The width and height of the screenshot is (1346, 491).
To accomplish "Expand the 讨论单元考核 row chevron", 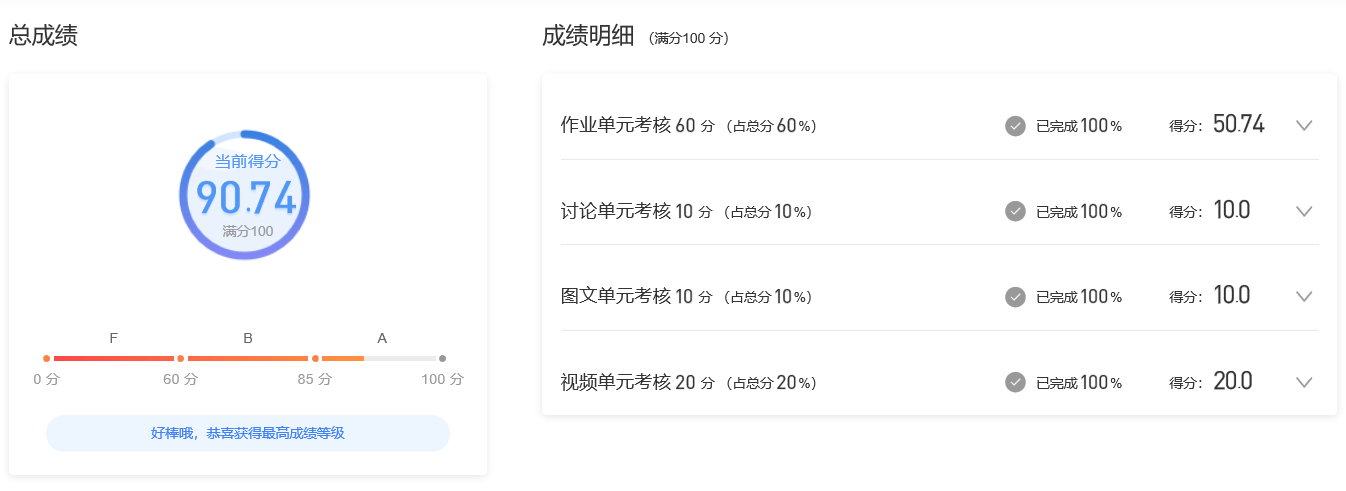I will 1303,211.
